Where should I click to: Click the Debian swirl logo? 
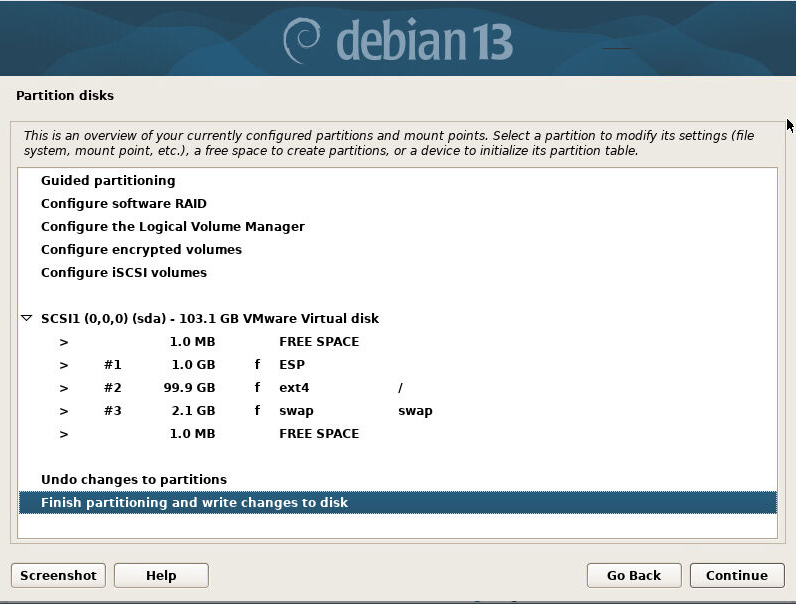tap(301, 41)
